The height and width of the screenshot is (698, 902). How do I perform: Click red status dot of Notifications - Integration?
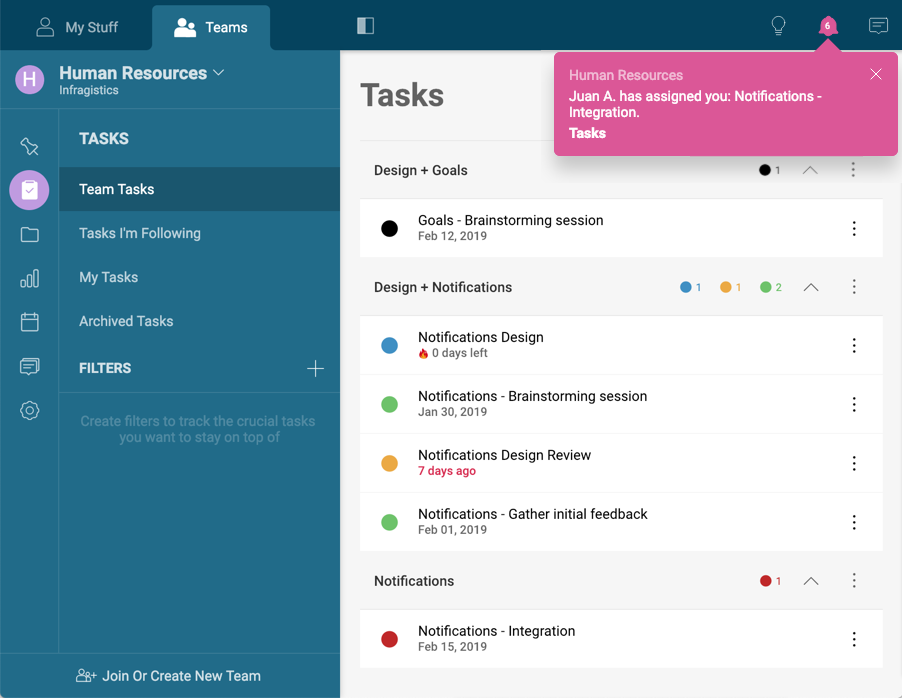[x=390, y=639]
